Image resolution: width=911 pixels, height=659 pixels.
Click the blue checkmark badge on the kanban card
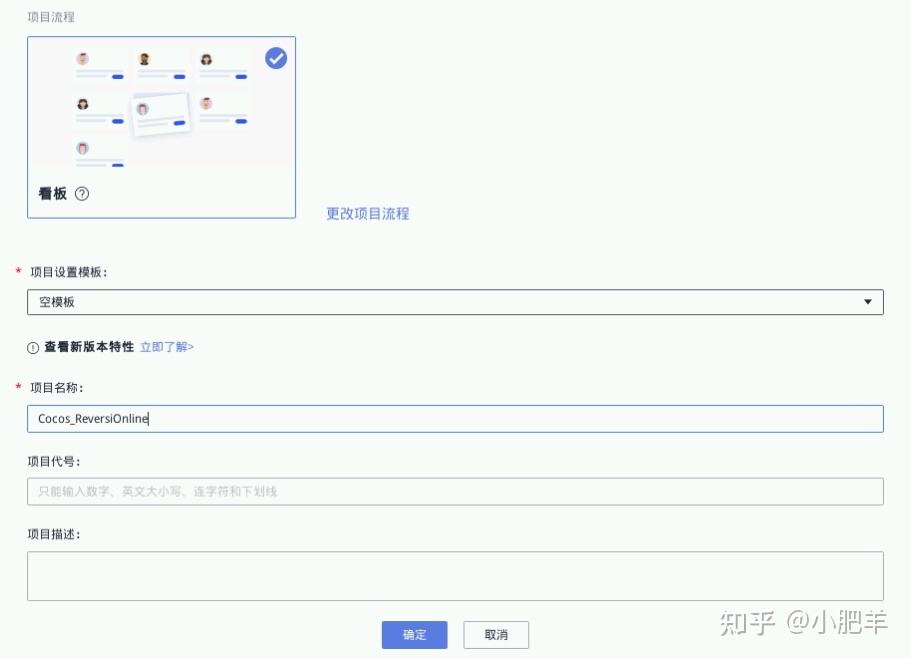pos(276,58)
